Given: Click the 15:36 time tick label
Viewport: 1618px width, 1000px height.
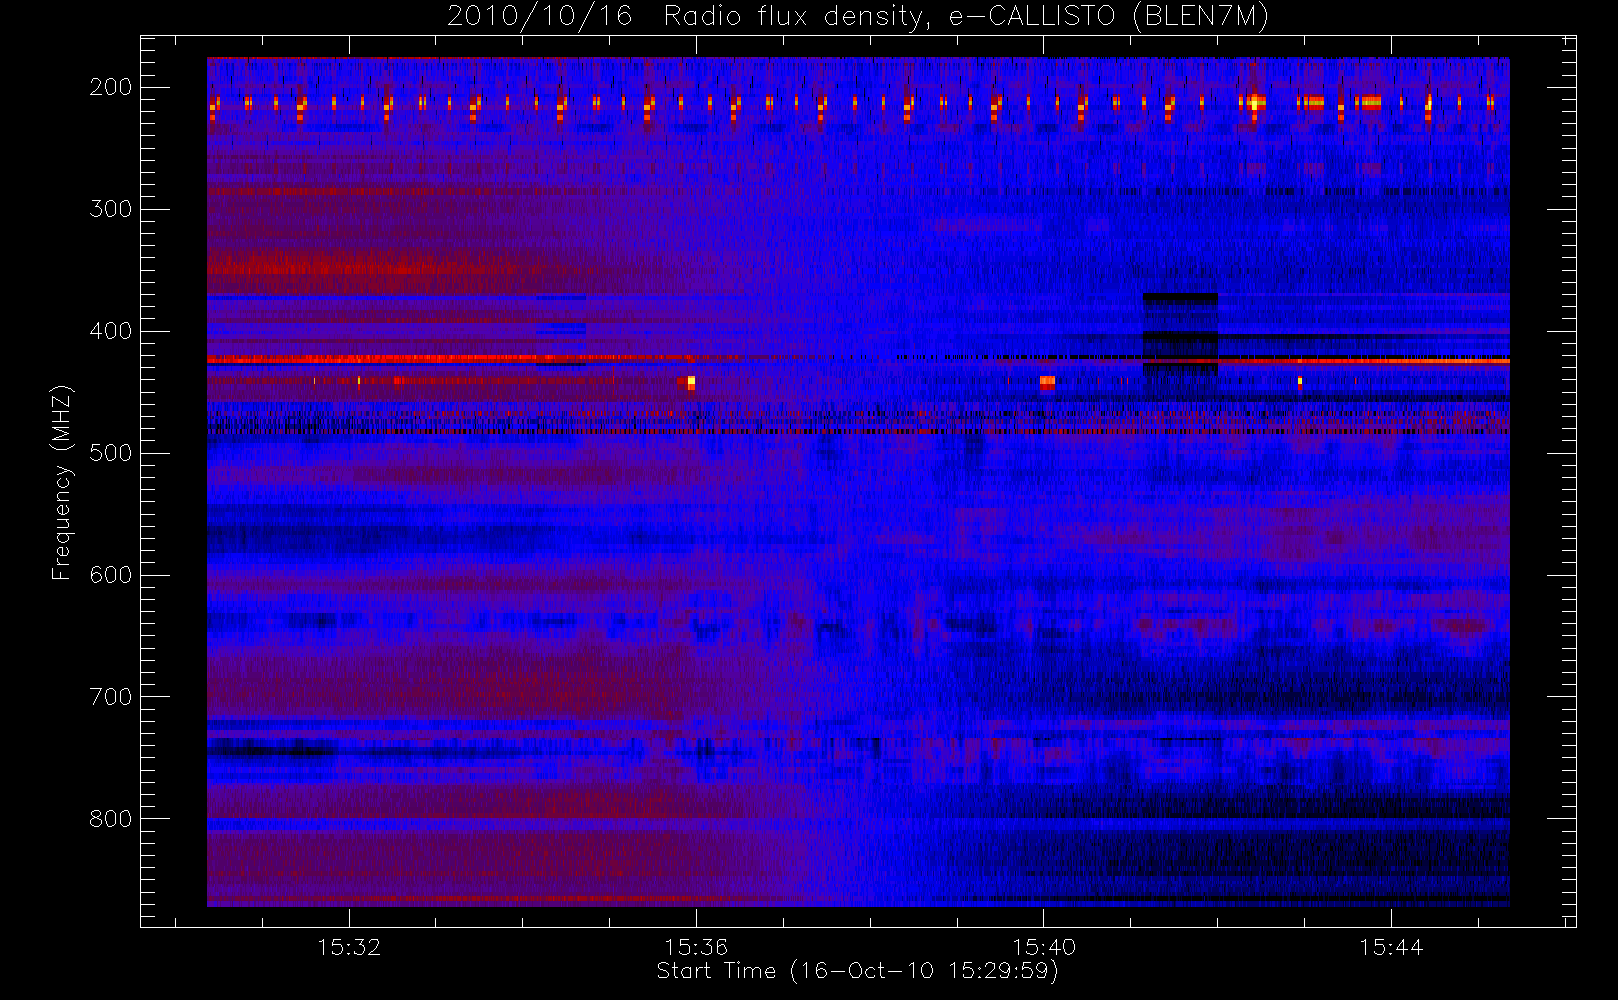Looking at the screenshot, I should point(696,947).
